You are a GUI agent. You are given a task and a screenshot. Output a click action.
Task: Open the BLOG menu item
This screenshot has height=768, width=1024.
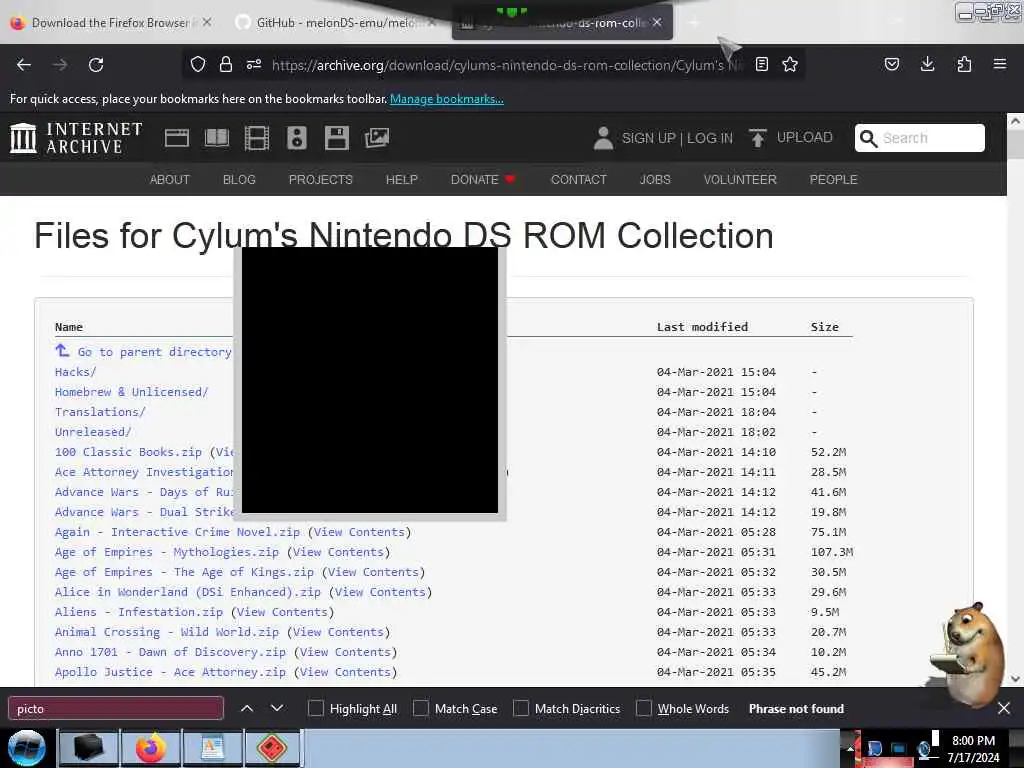(239, 180)
